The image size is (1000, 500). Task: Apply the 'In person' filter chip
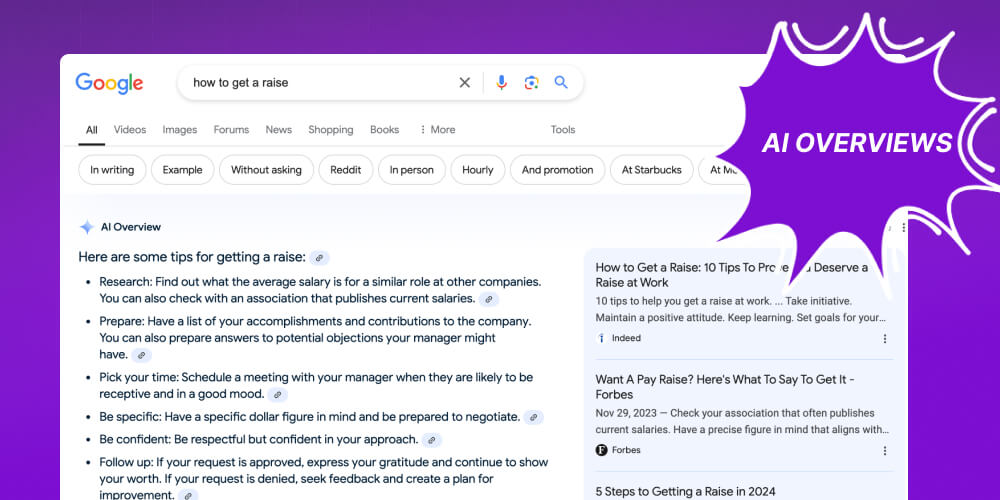tap(412, 170)
